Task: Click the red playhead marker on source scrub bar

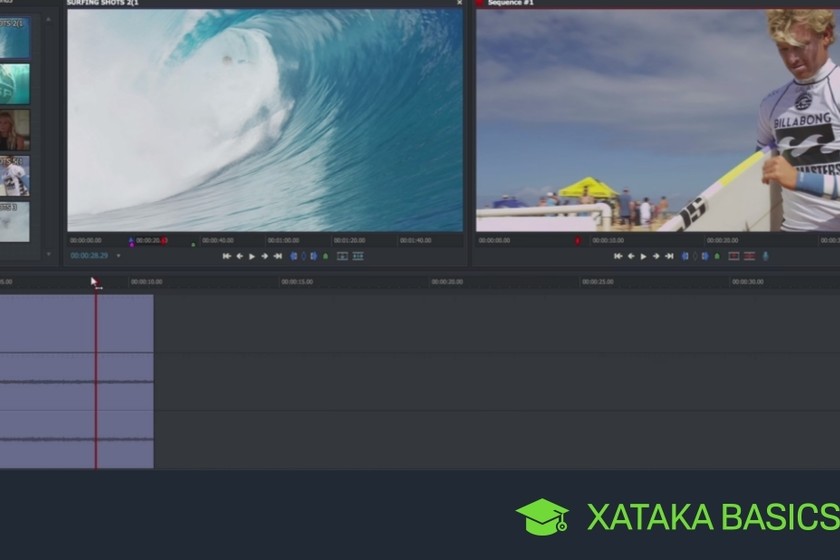Action: coord(164,241)
